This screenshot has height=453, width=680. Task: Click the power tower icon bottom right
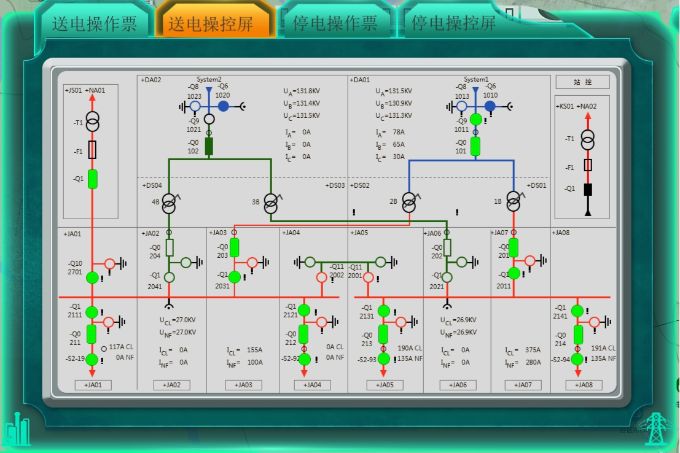655,428
